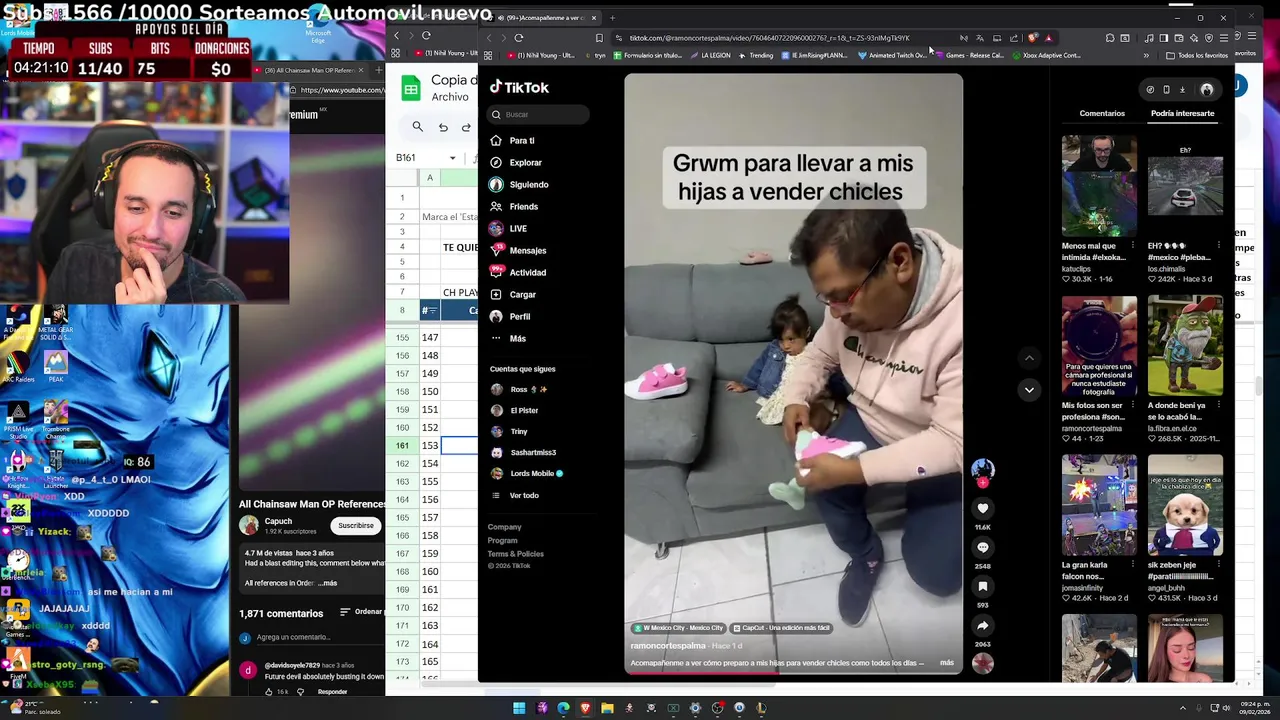Open 'EH? #mexico' suggested car video
The height and width of the screenshot is (720, 1280).
(x=1185, y=186)
